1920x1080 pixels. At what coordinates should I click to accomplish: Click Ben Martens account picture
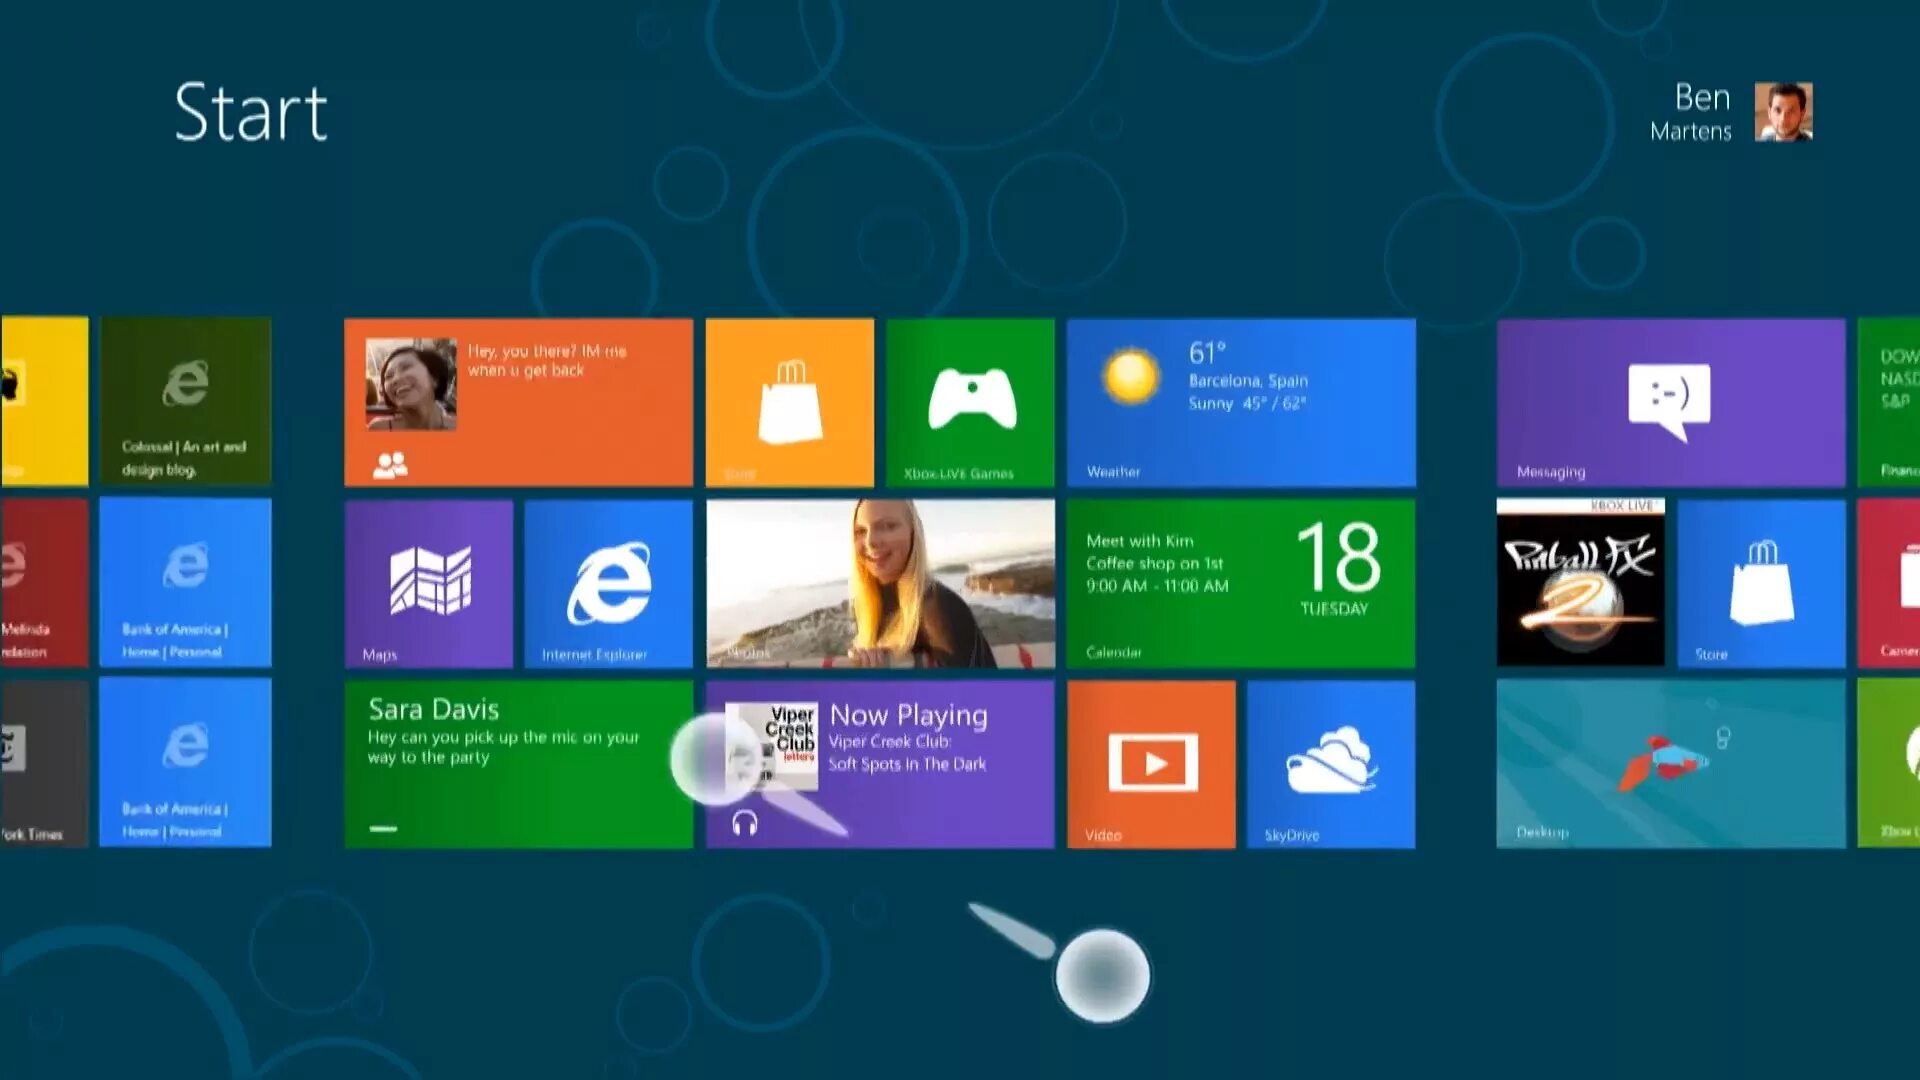click(1784, 112)
